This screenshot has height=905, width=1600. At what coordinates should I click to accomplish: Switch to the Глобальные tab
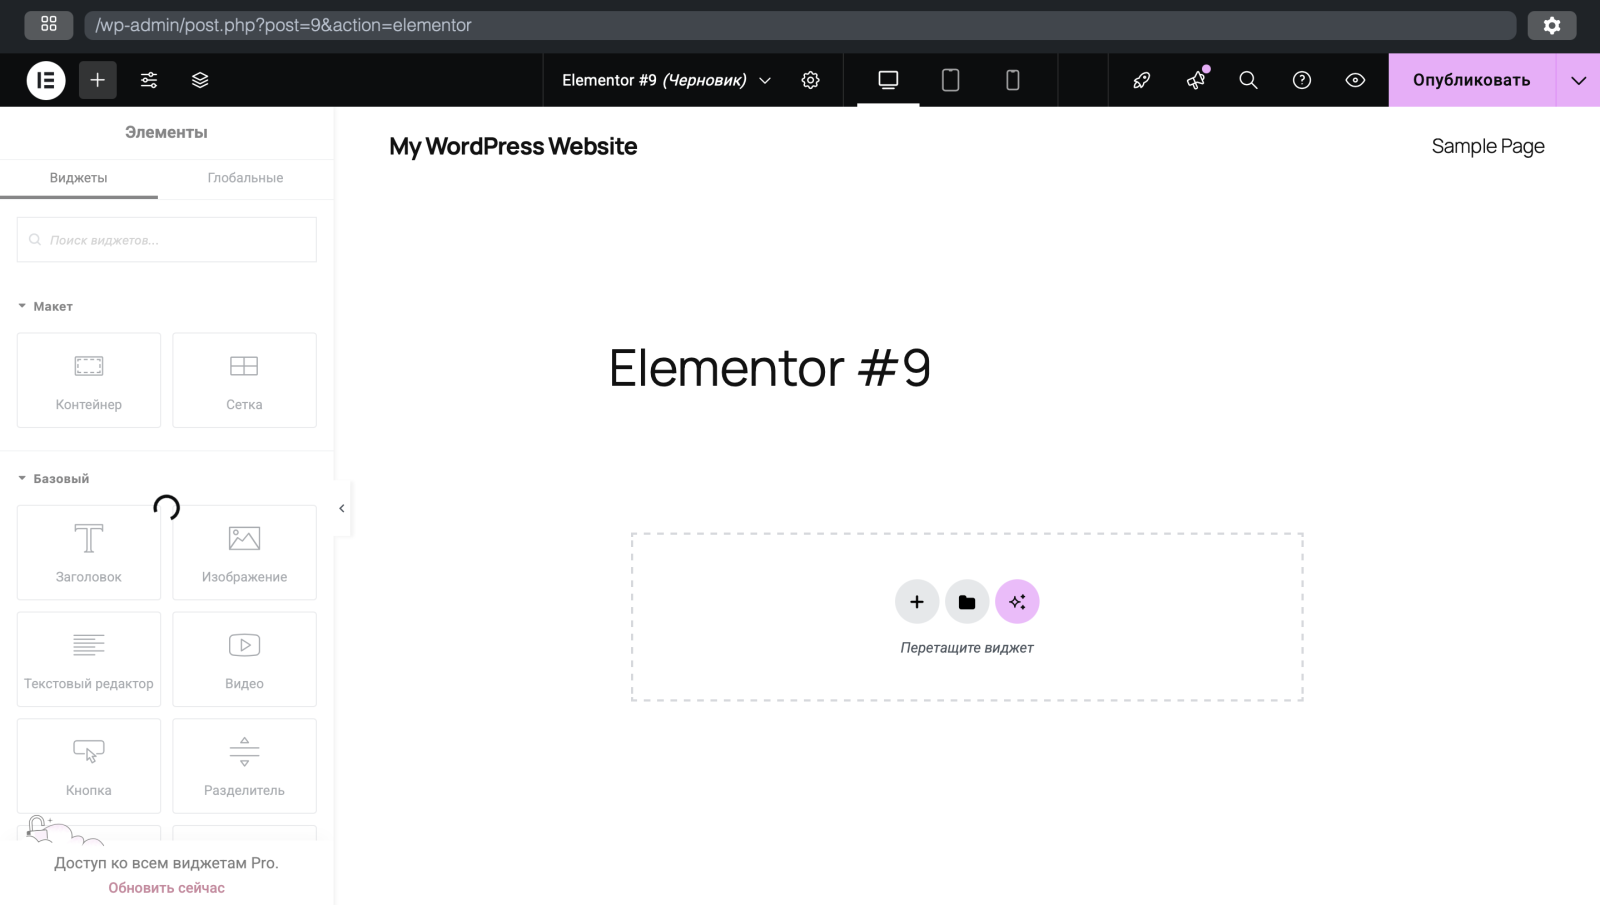pos(245,178)
